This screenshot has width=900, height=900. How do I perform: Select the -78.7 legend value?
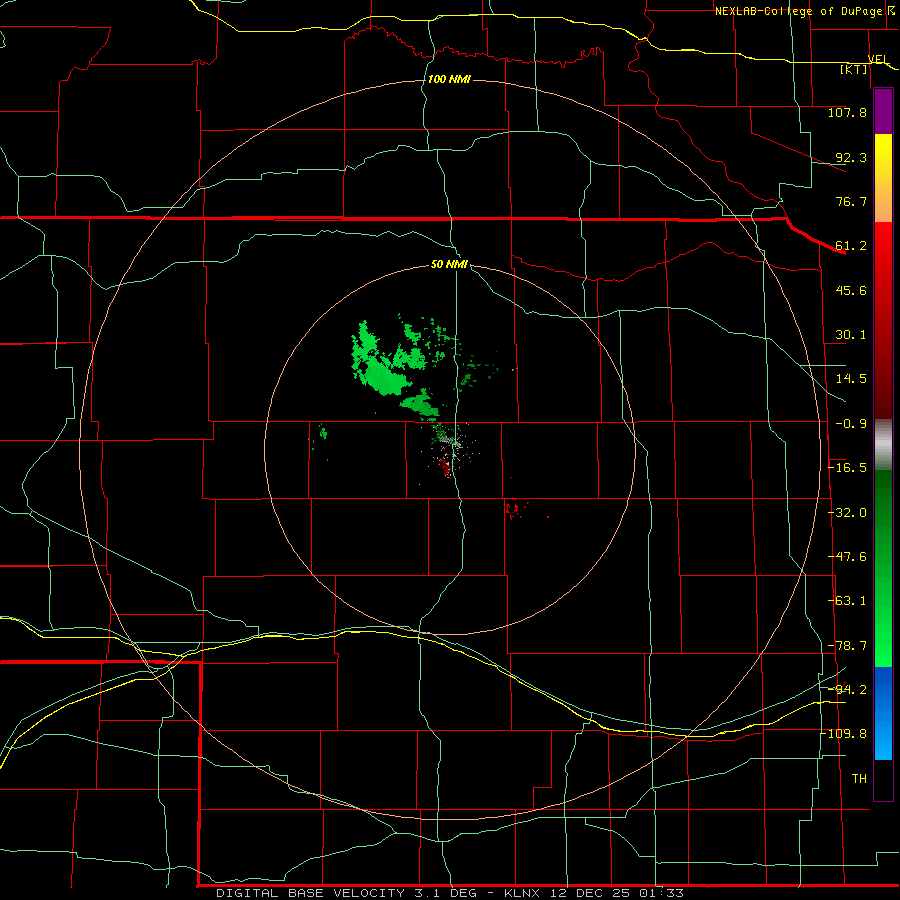847,646
